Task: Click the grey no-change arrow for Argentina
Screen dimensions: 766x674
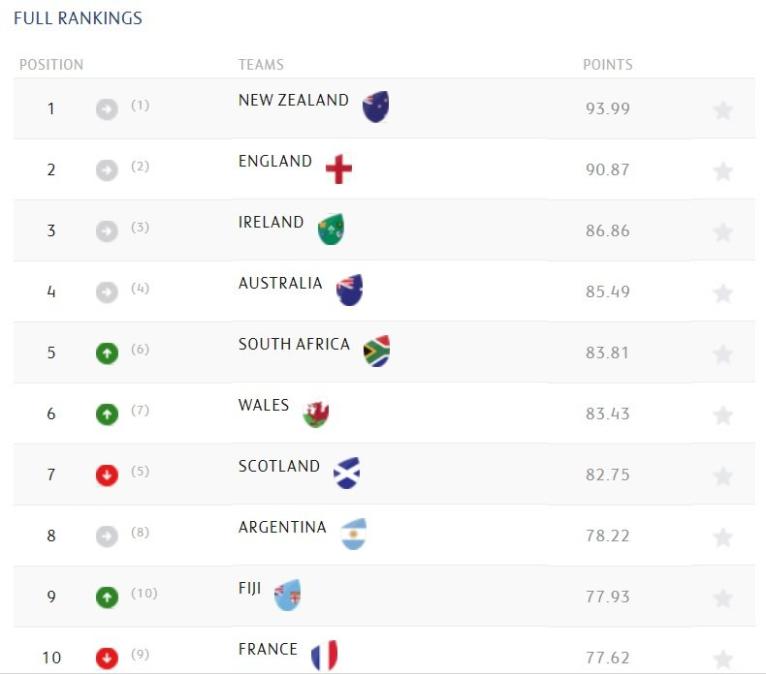Action: click(x=107, y=536)
